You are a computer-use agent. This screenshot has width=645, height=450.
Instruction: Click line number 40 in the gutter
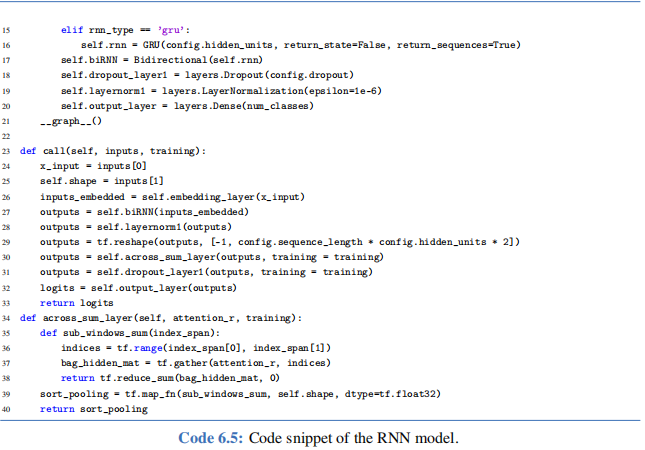[9, 408]
